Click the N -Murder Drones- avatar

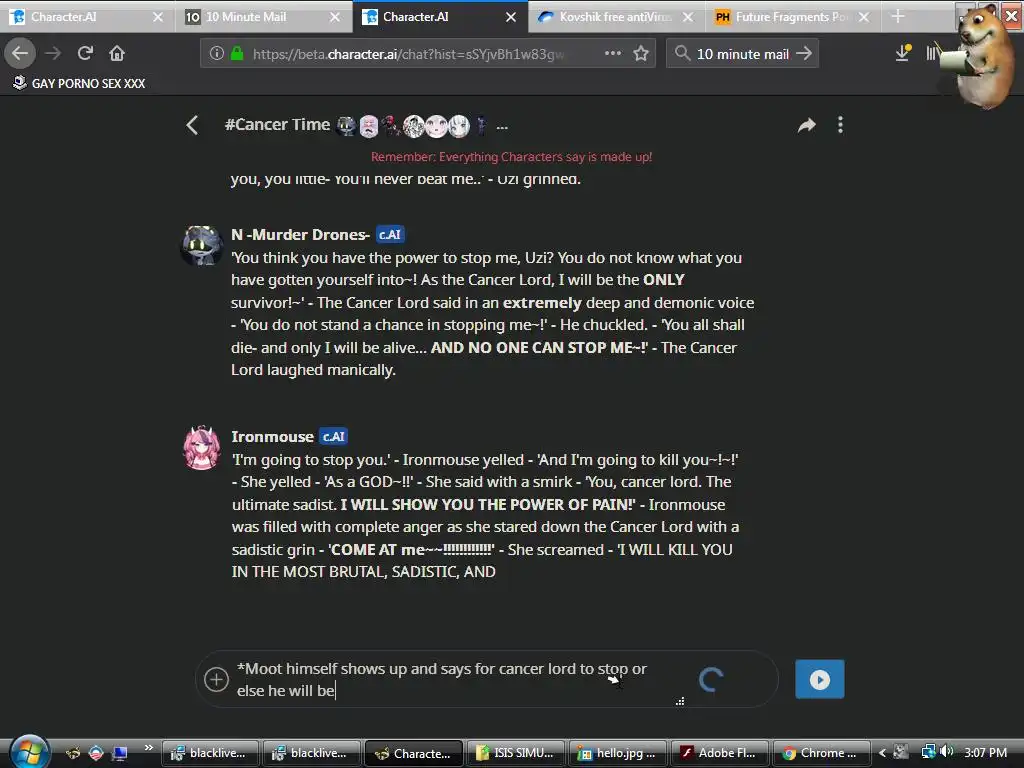201,246
